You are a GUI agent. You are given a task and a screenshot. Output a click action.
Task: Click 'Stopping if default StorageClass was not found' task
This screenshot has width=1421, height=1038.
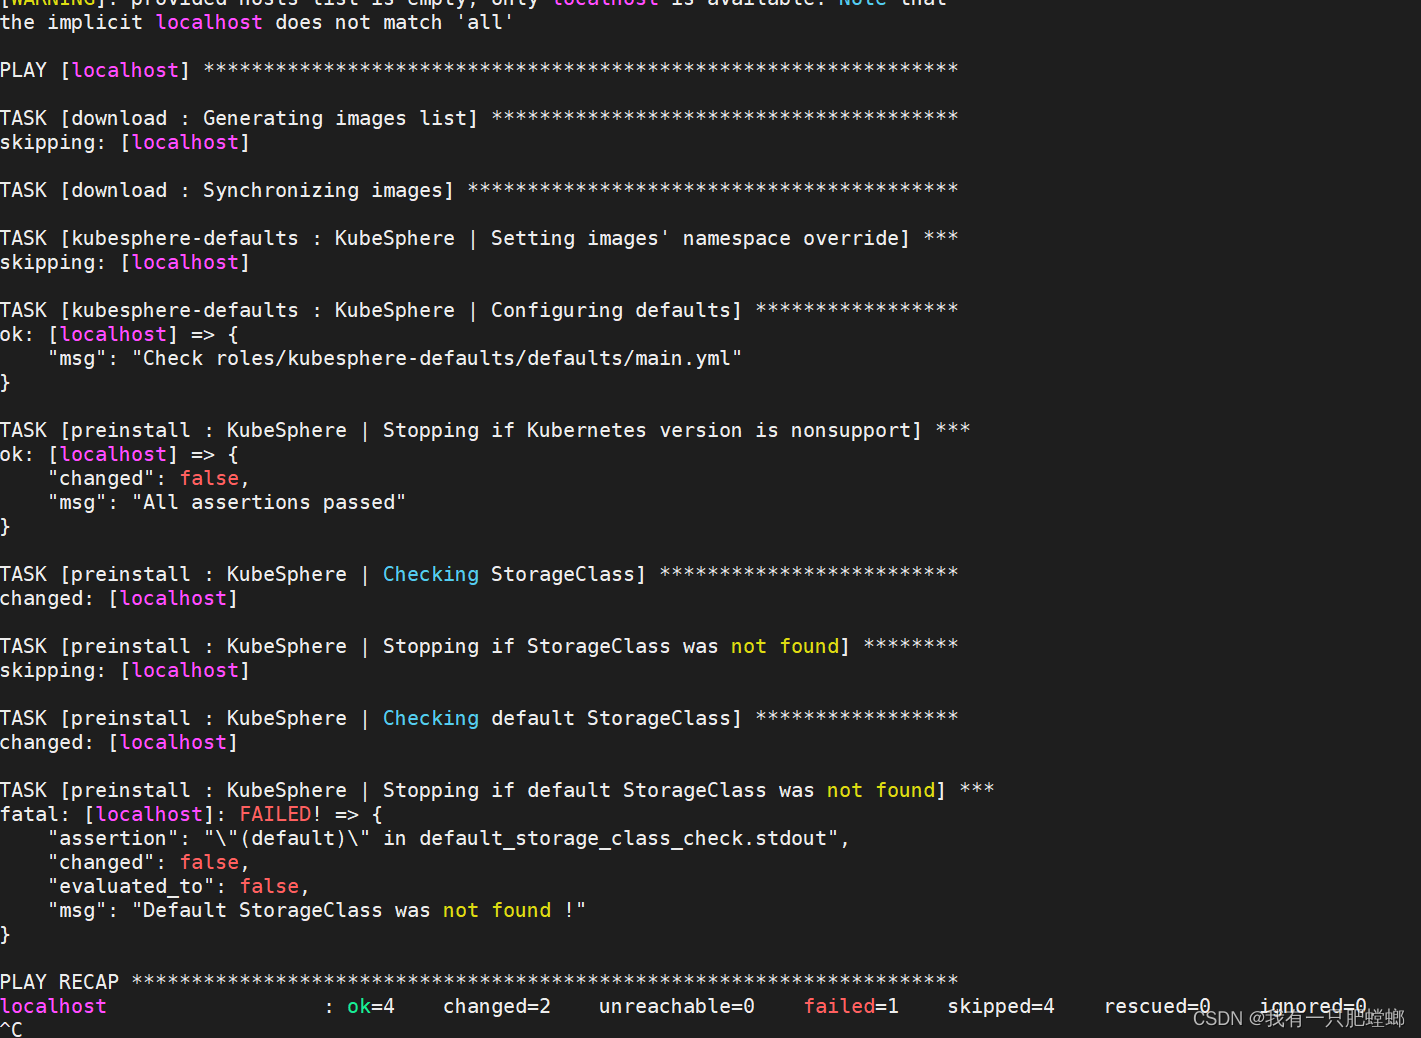coord(497,790)
